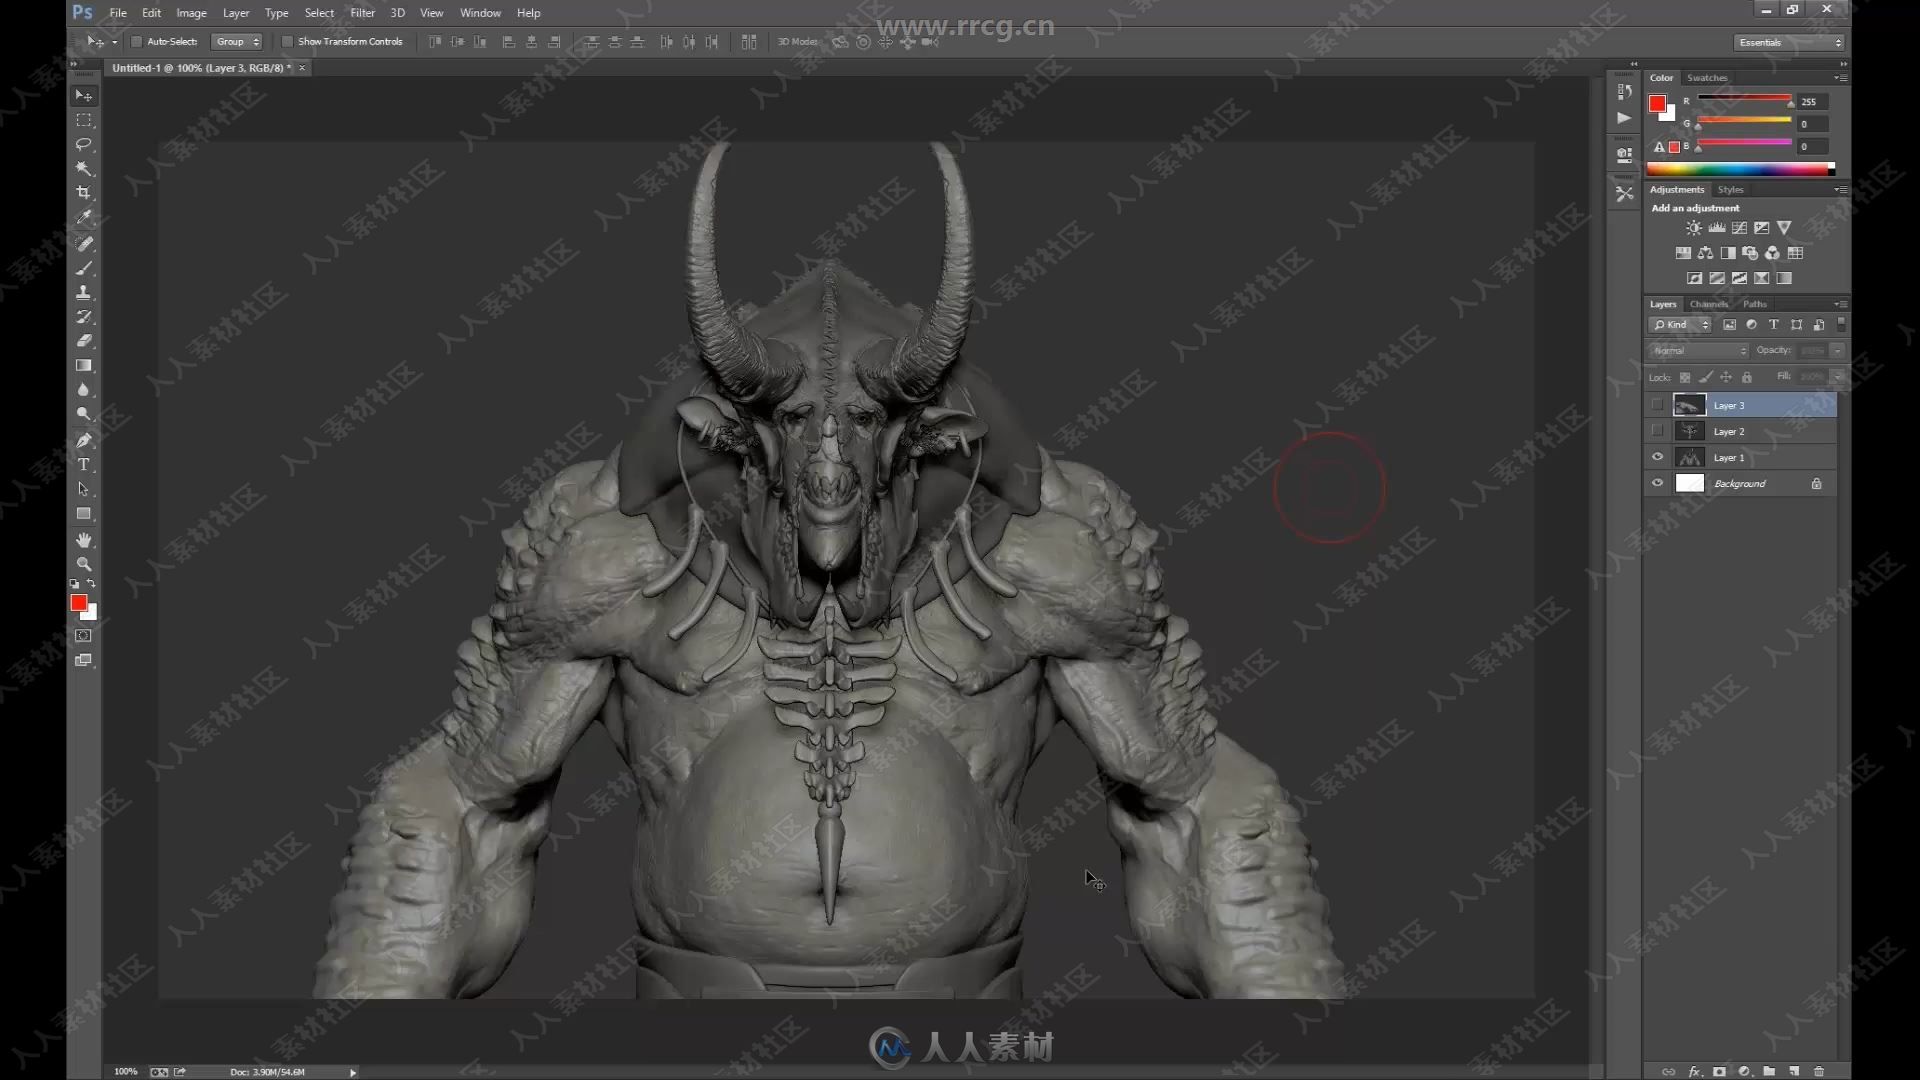Select the Move tool in the toolbox
This screenshot has width=1920, height=1080.
[84, 96]
